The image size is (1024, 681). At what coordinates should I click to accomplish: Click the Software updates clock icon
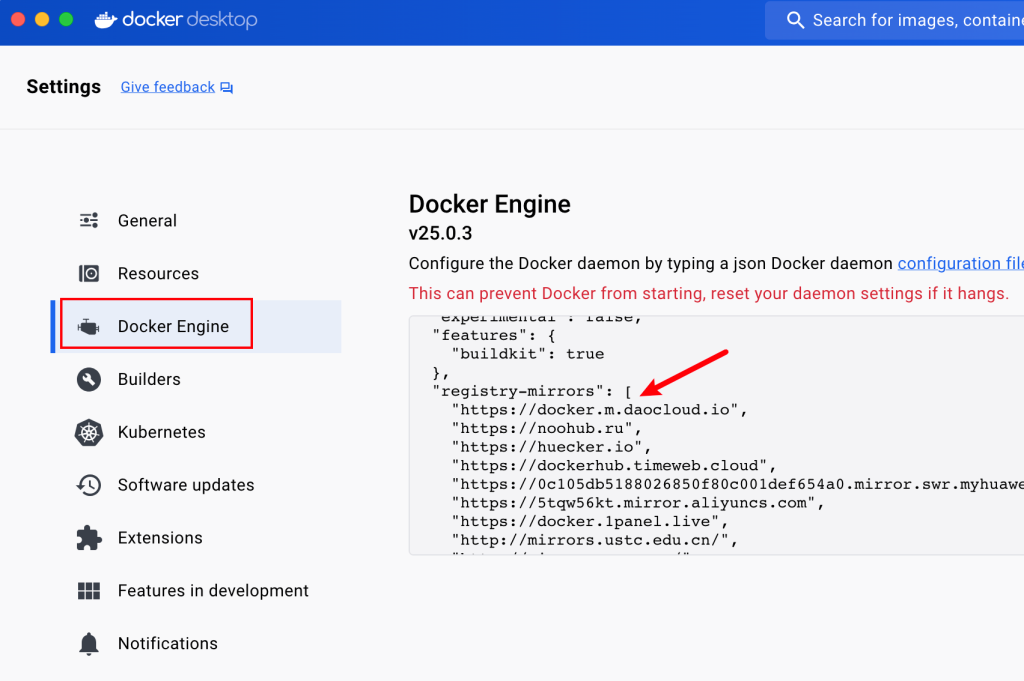click(89, 485)
